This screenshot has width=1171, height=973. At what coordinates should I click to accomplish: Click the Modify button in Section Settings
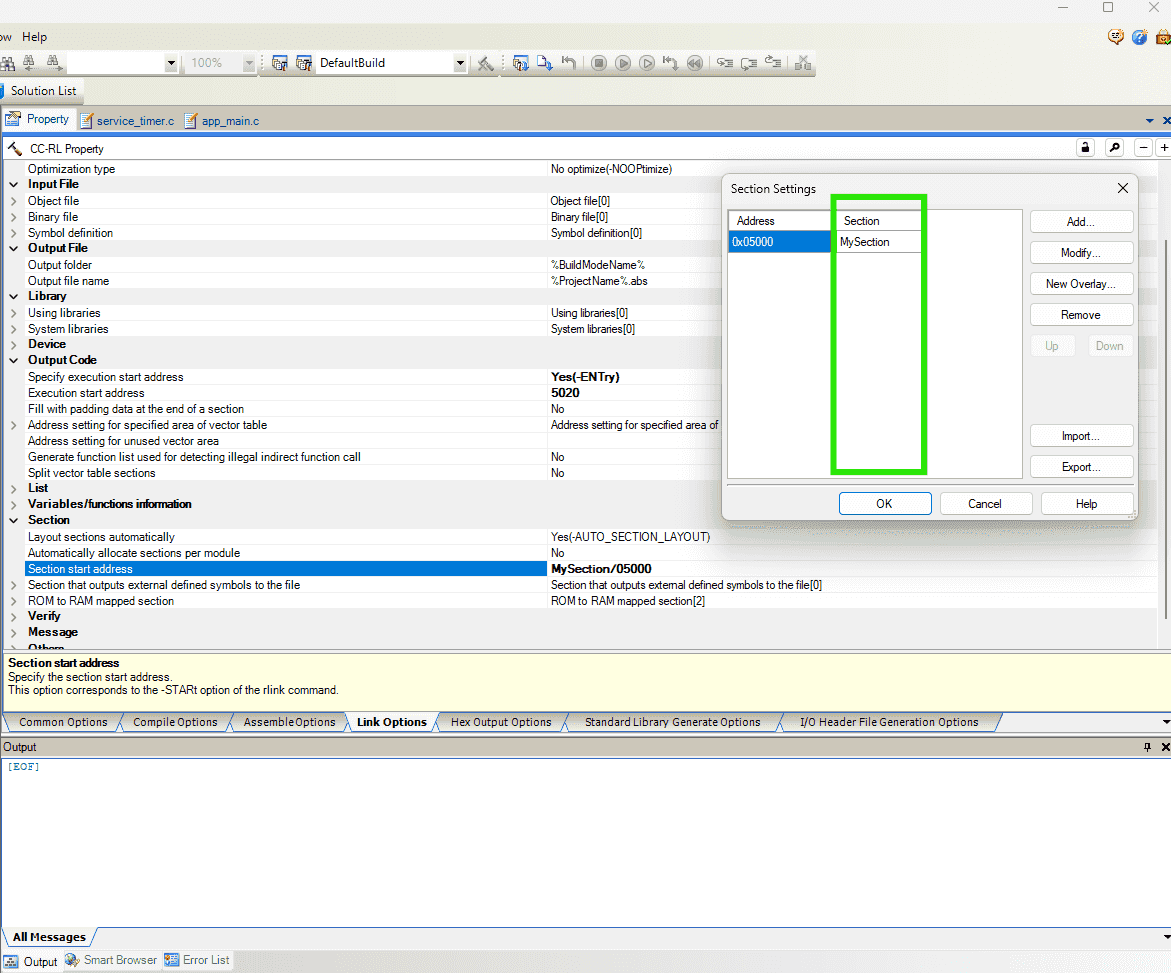1081,252
